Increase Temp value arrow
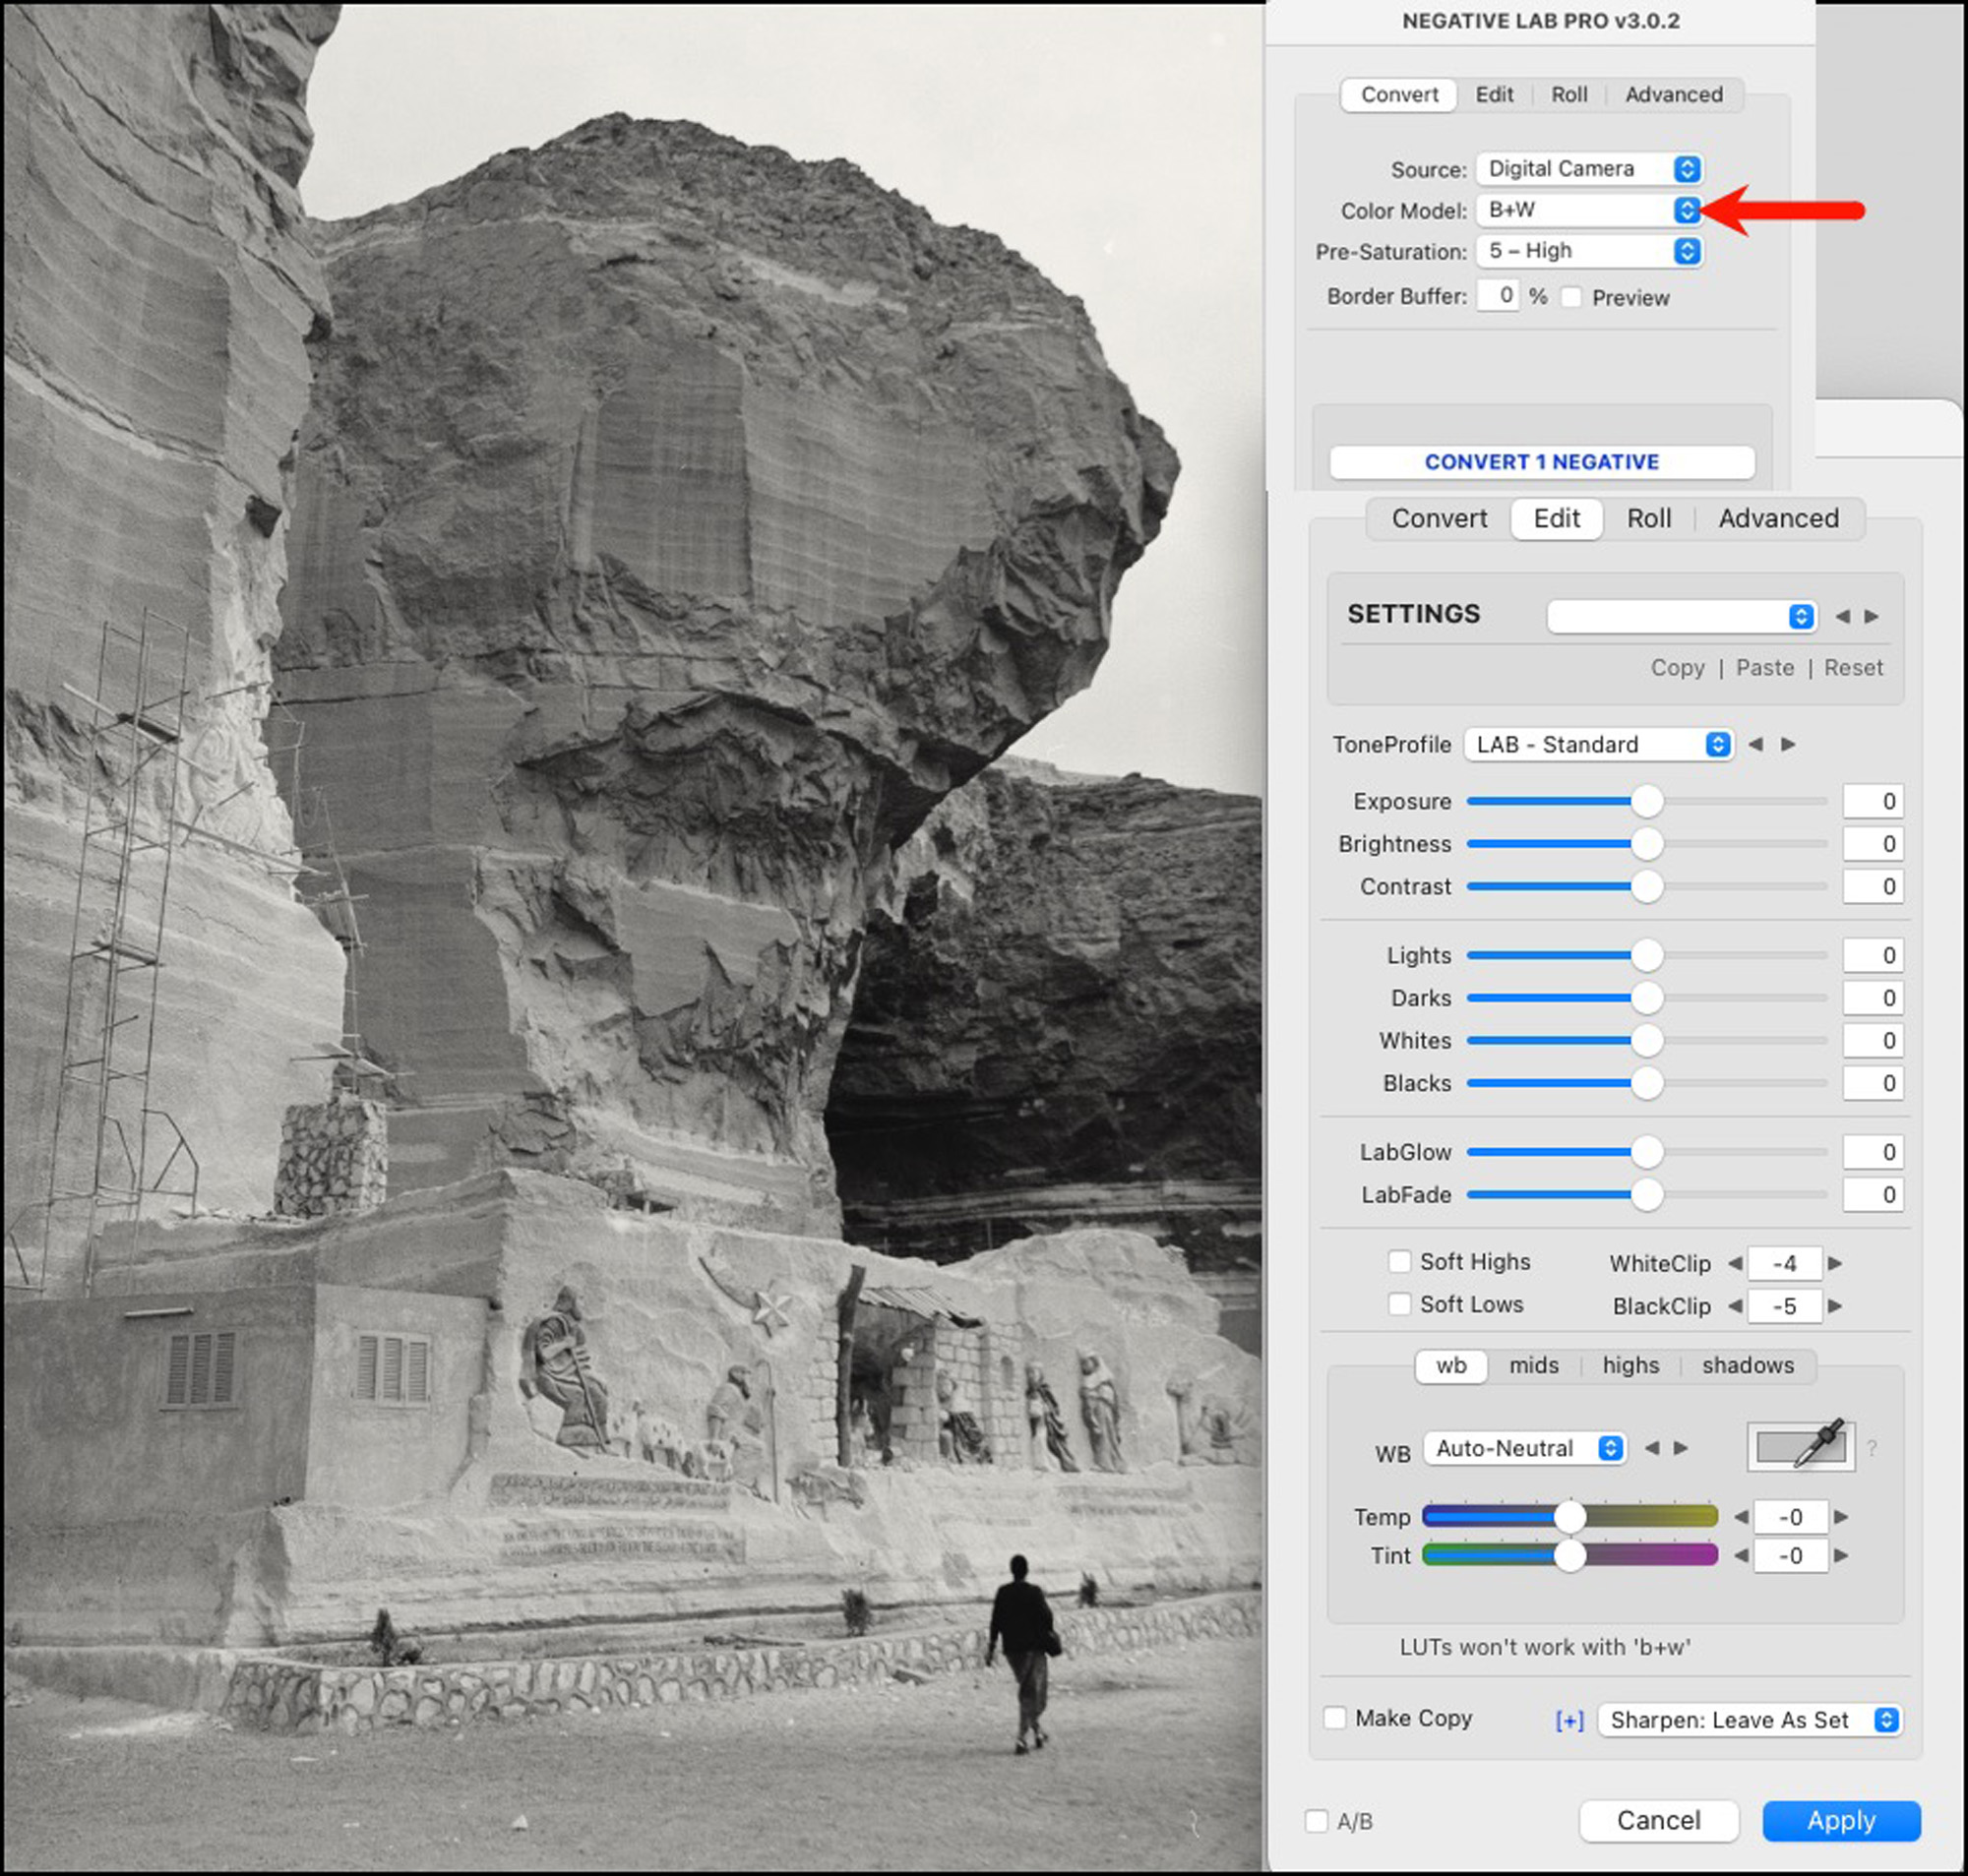1968x1876 pixels. (1841, 1517)
